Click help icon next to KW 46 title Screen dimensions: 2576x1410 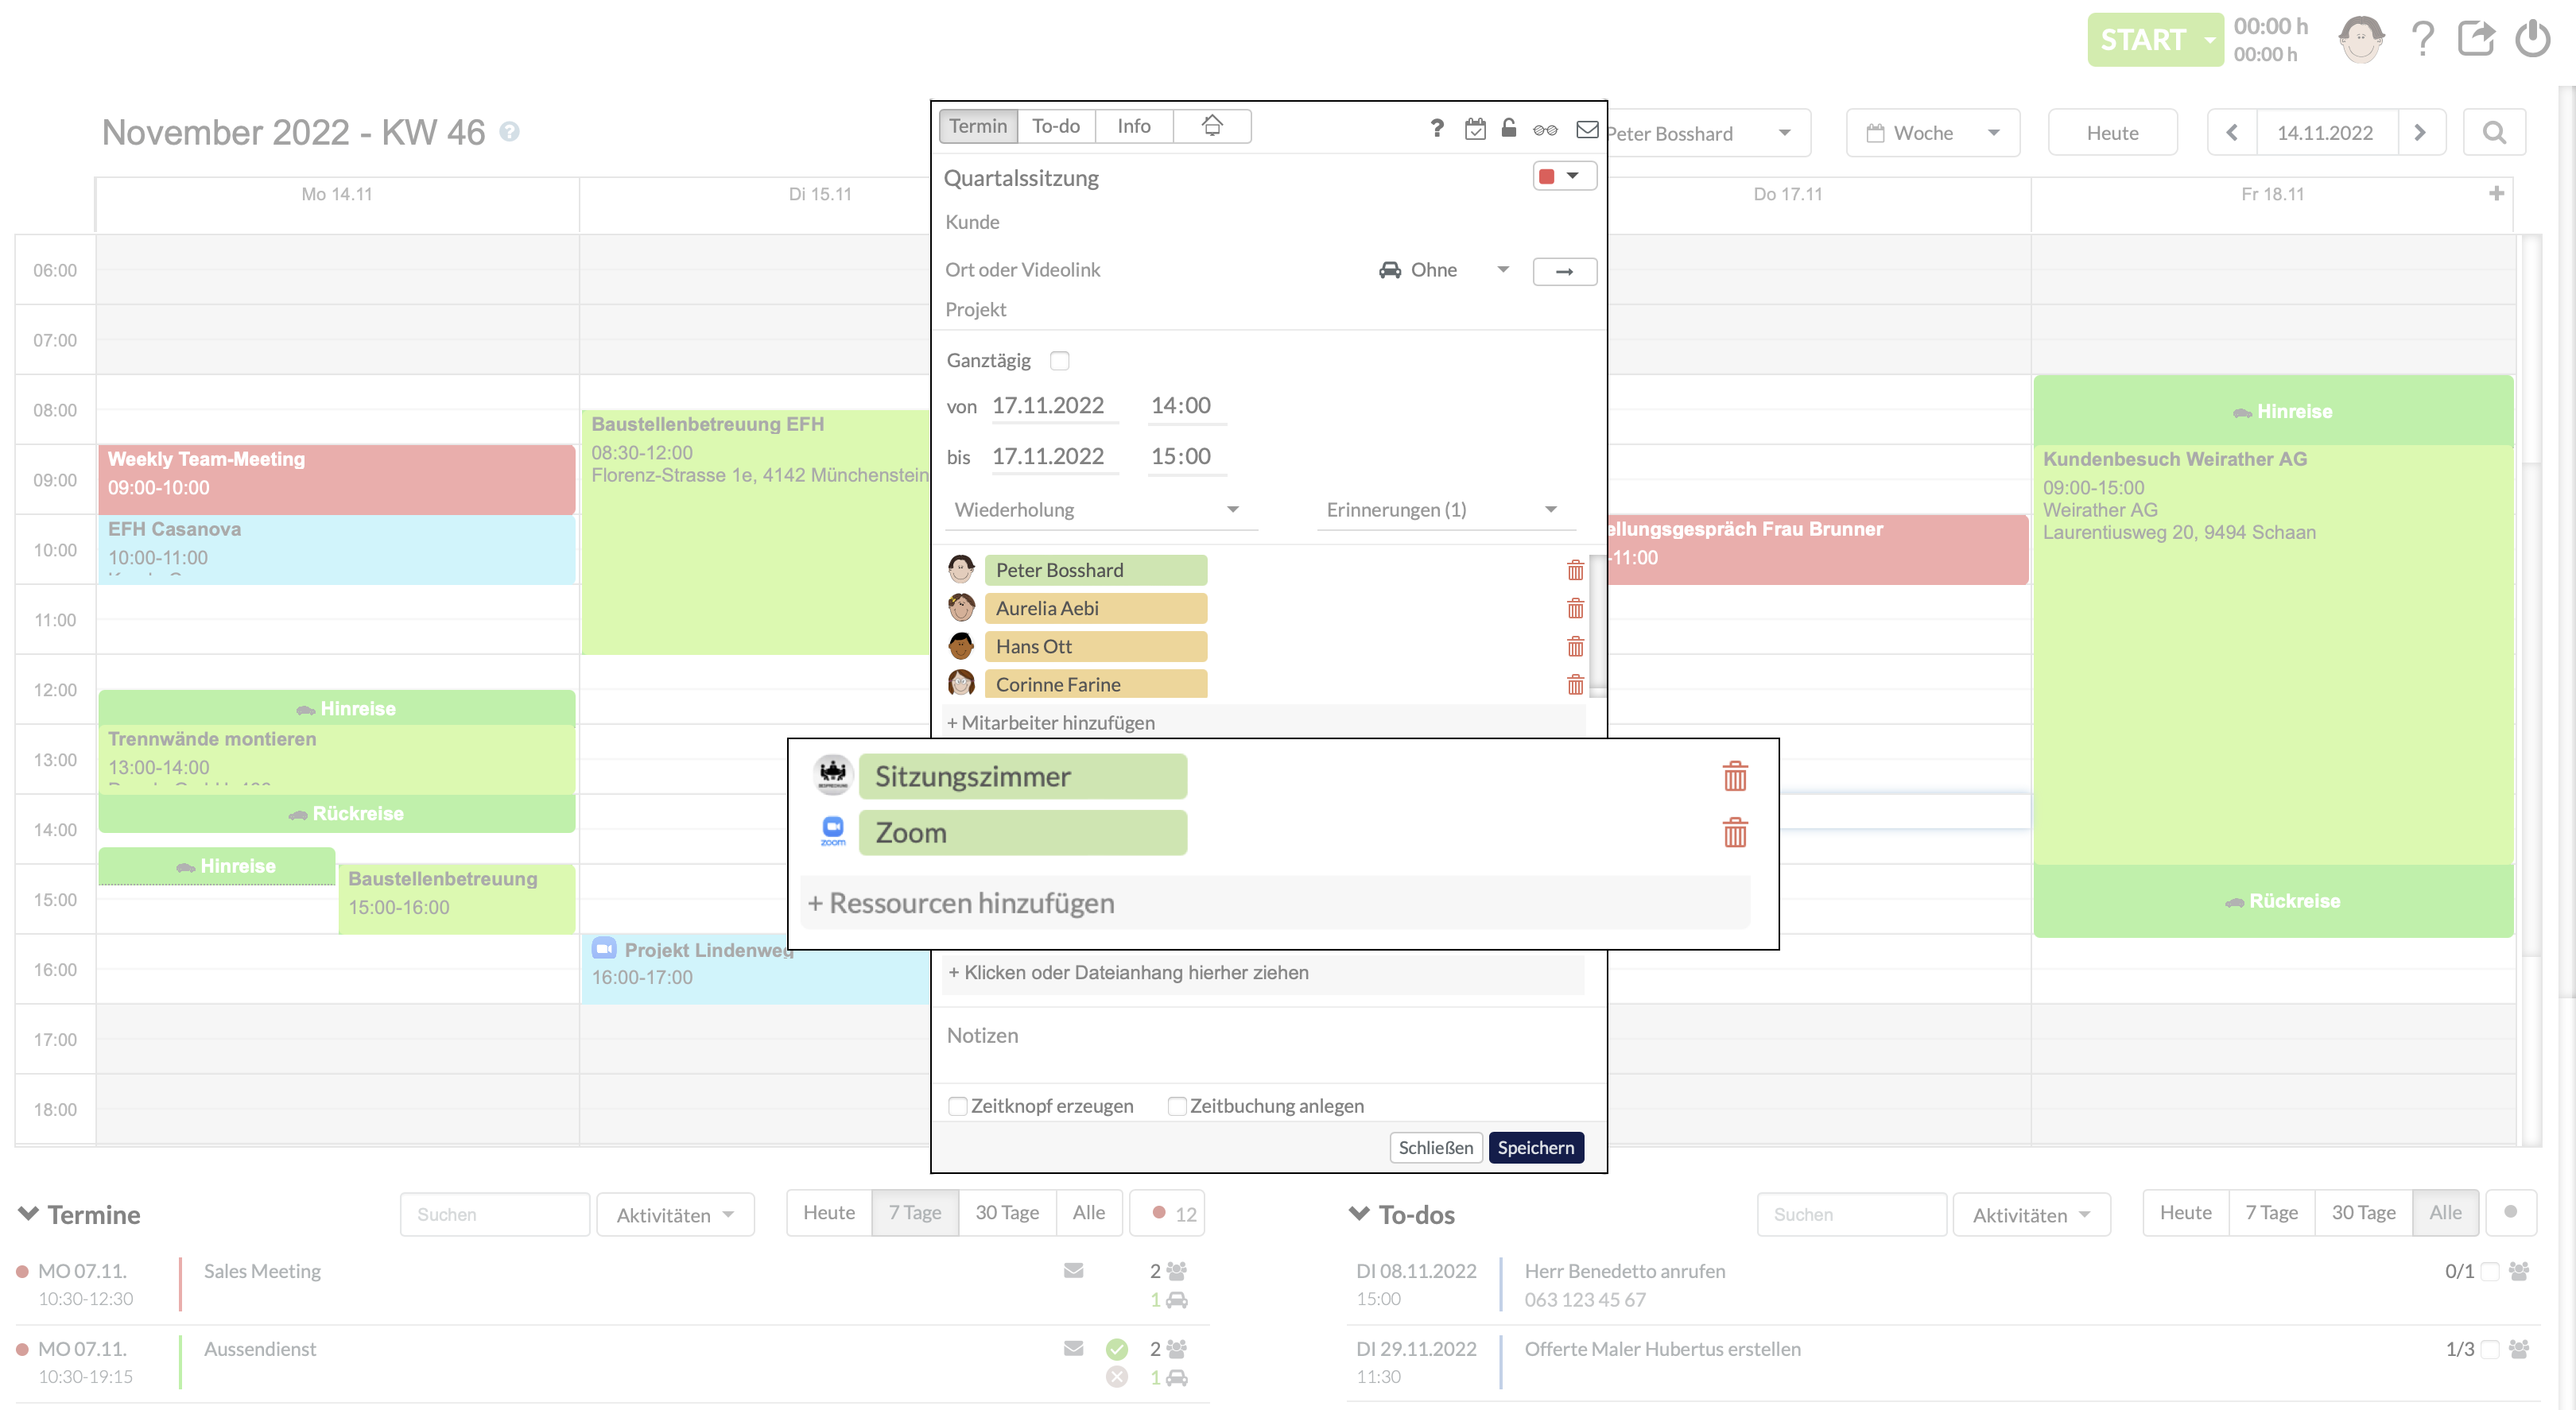tap(509, 132)
